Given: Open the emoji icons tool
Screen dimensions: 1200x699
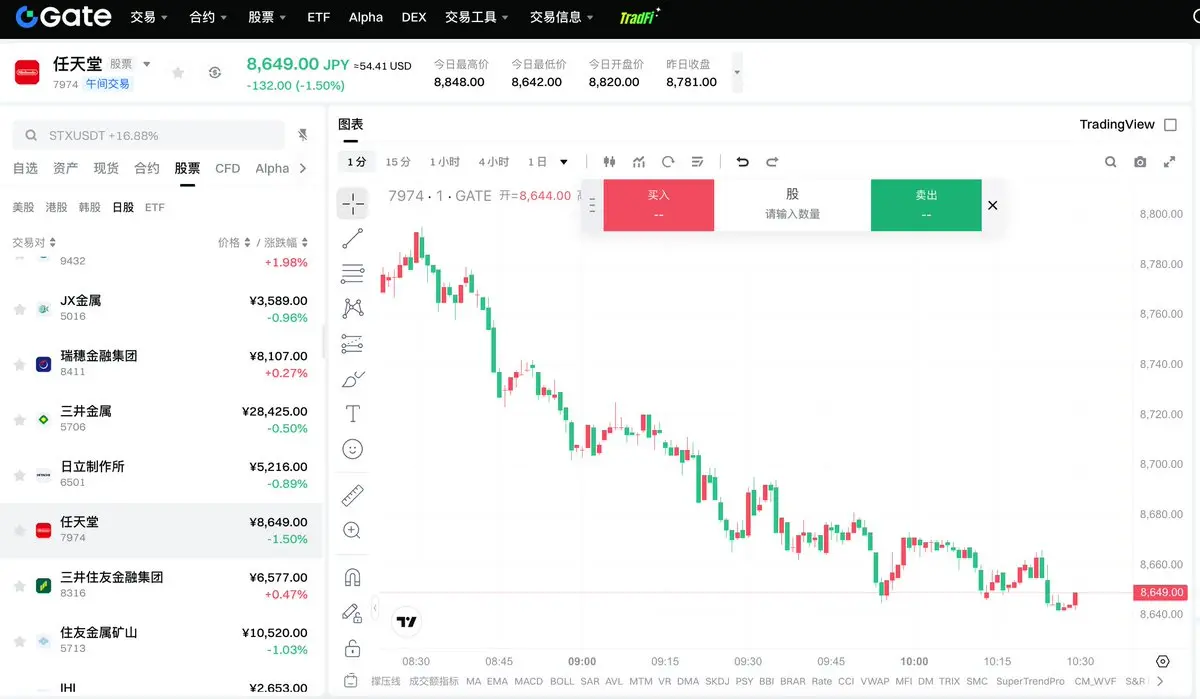Looking at the screenshot, I should (x=352, y=449).
